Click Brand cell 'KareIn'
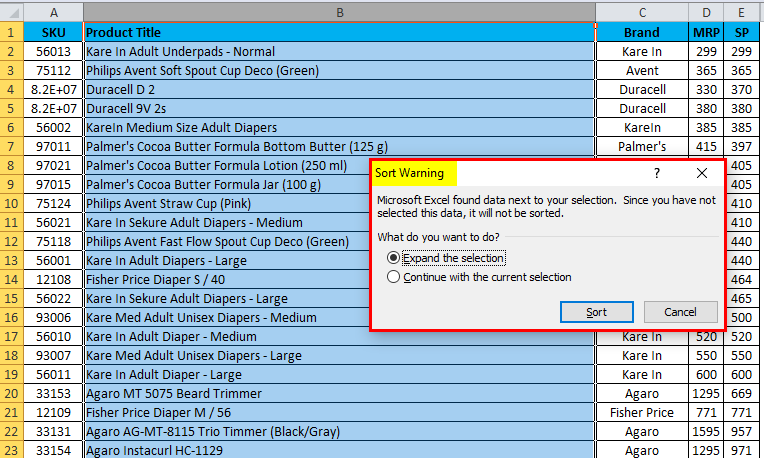Screen dimensions: 764x458 (642, 127)
